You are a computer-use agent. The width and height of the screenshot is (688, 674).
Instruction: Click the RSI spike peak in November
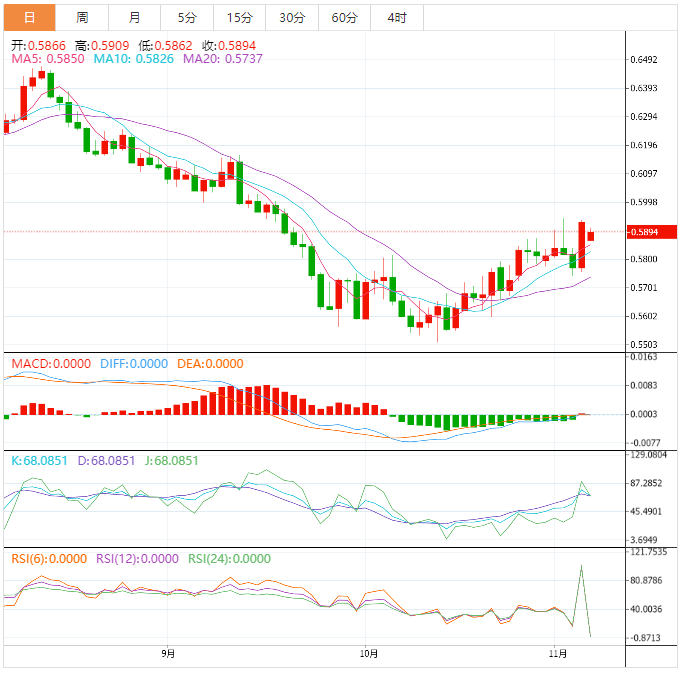tap(581, 566)
